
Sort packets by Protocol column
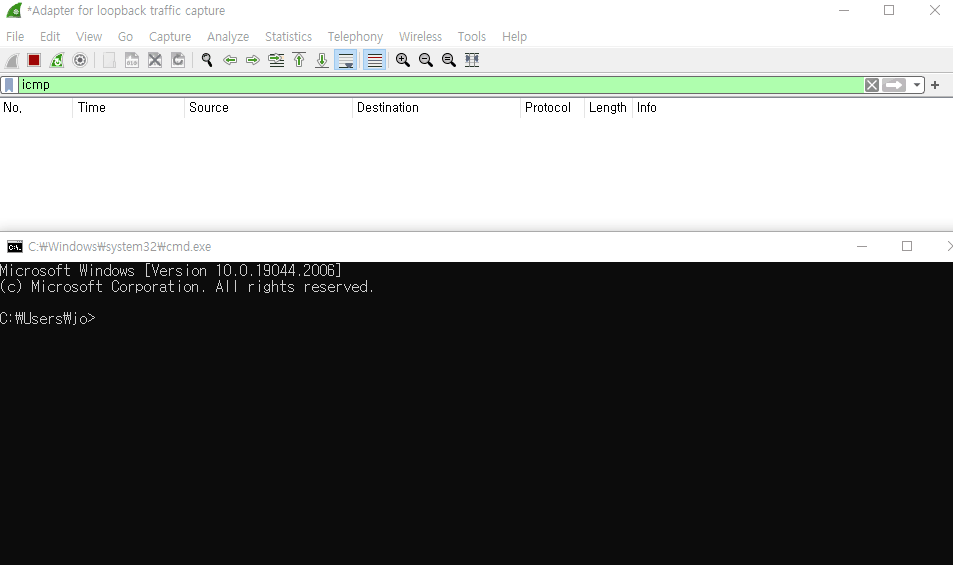click(552, 108)
